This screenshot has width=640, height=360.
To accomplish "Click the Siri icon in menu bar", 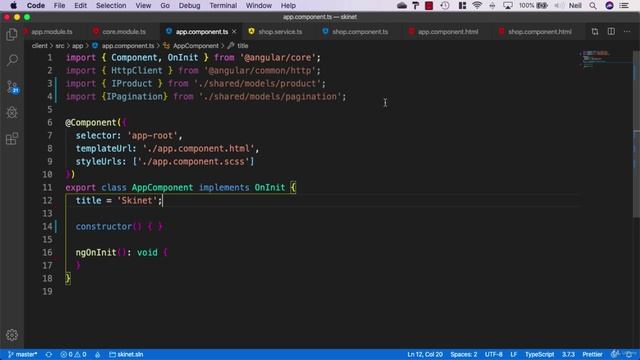I will tap(609, 5).
